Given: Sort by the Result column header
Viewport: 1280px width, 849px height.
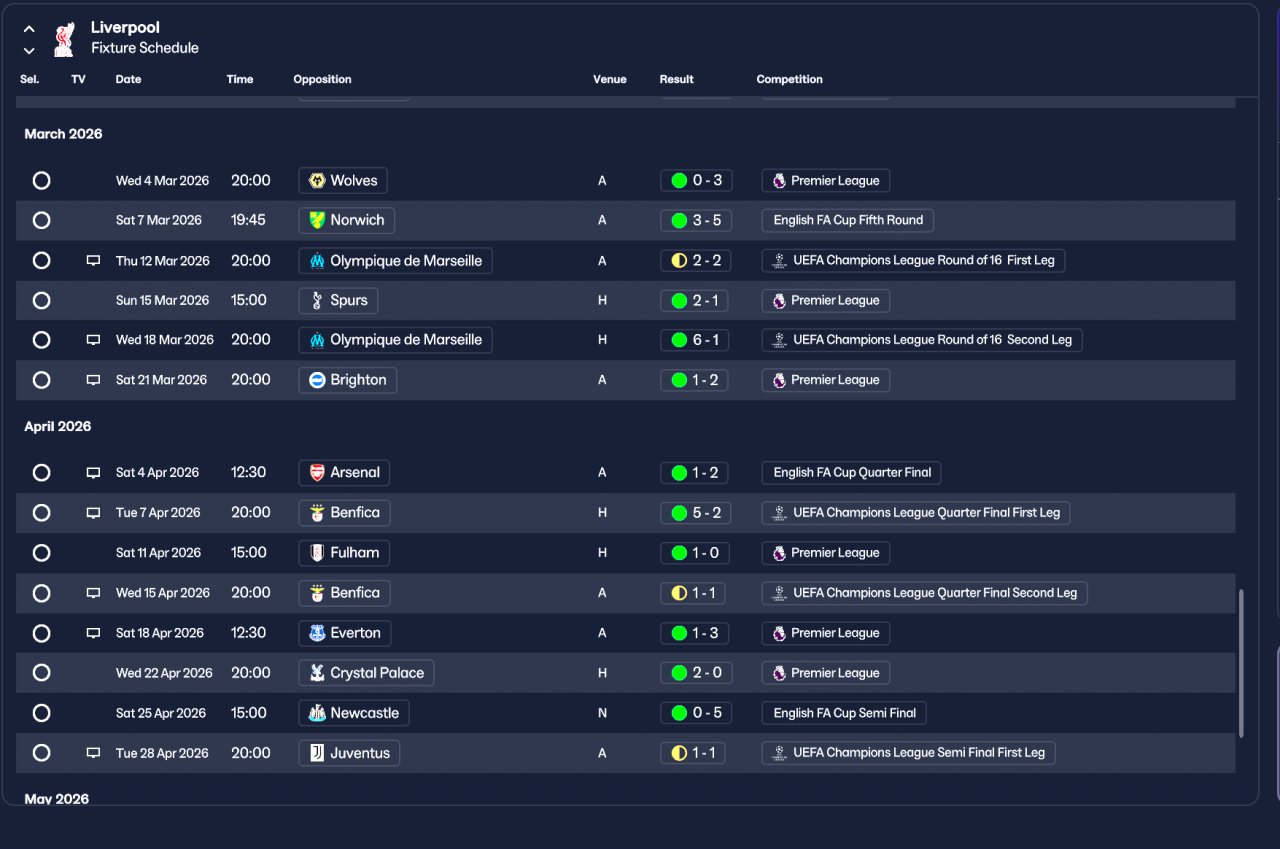Looking at the screenshot, I should click(x=677, y=79).
